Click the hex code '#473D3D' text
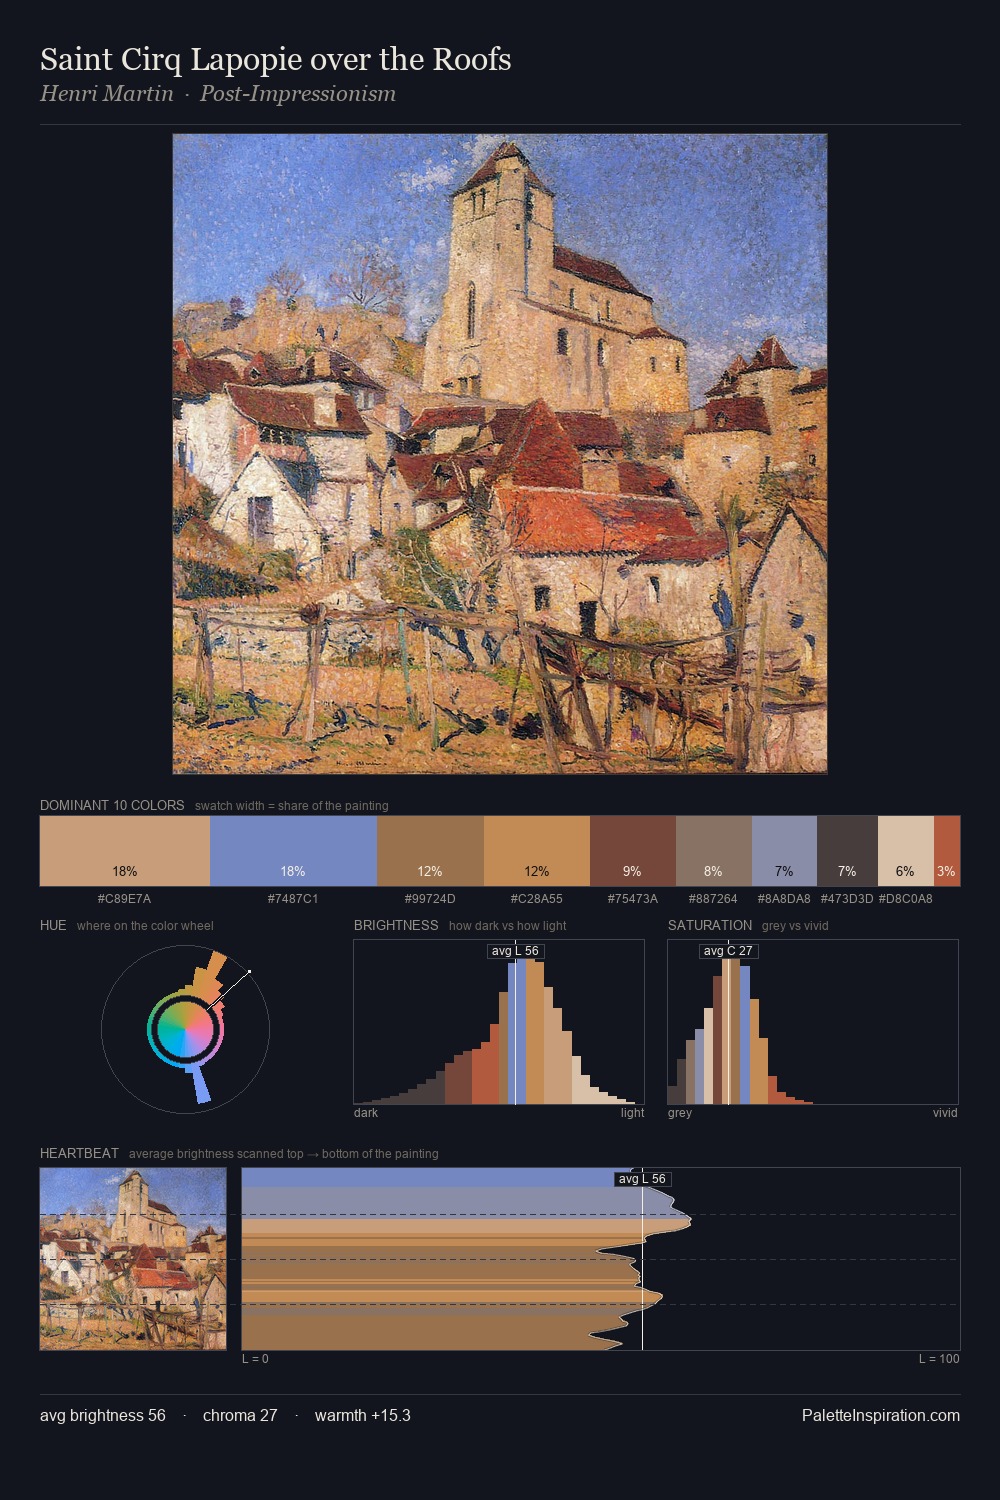Viewport: 1000px width, 1500px height. click(x=847, y=899)
